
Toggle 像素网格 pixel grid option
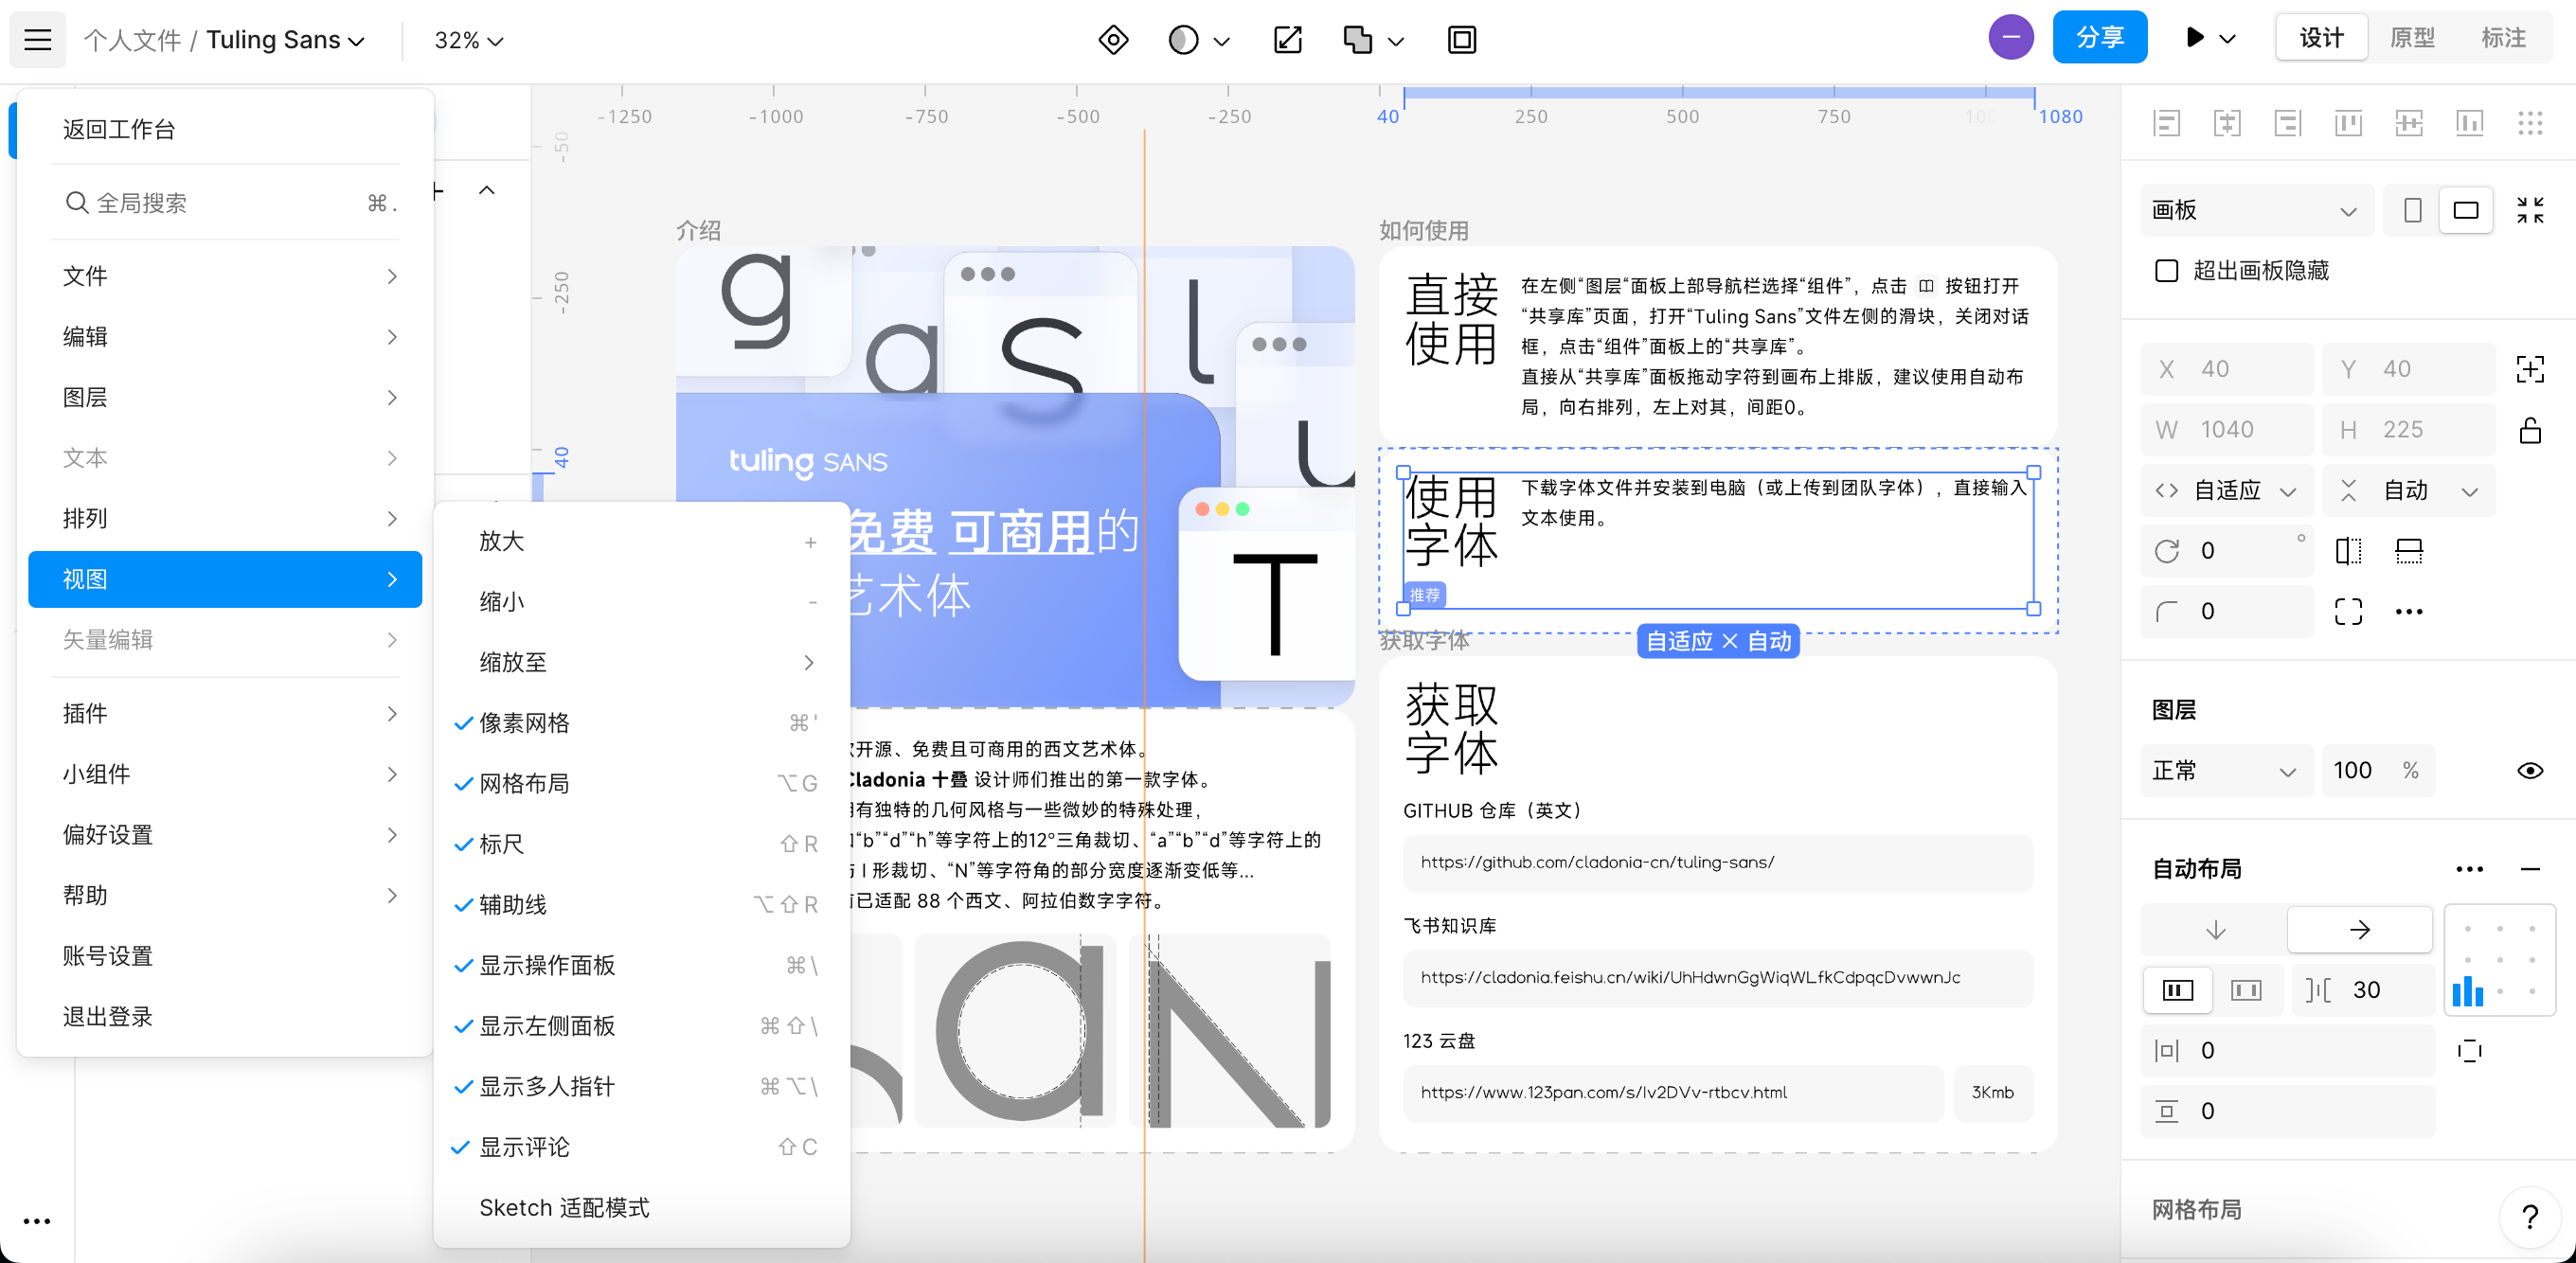click(x=642, y=723)
